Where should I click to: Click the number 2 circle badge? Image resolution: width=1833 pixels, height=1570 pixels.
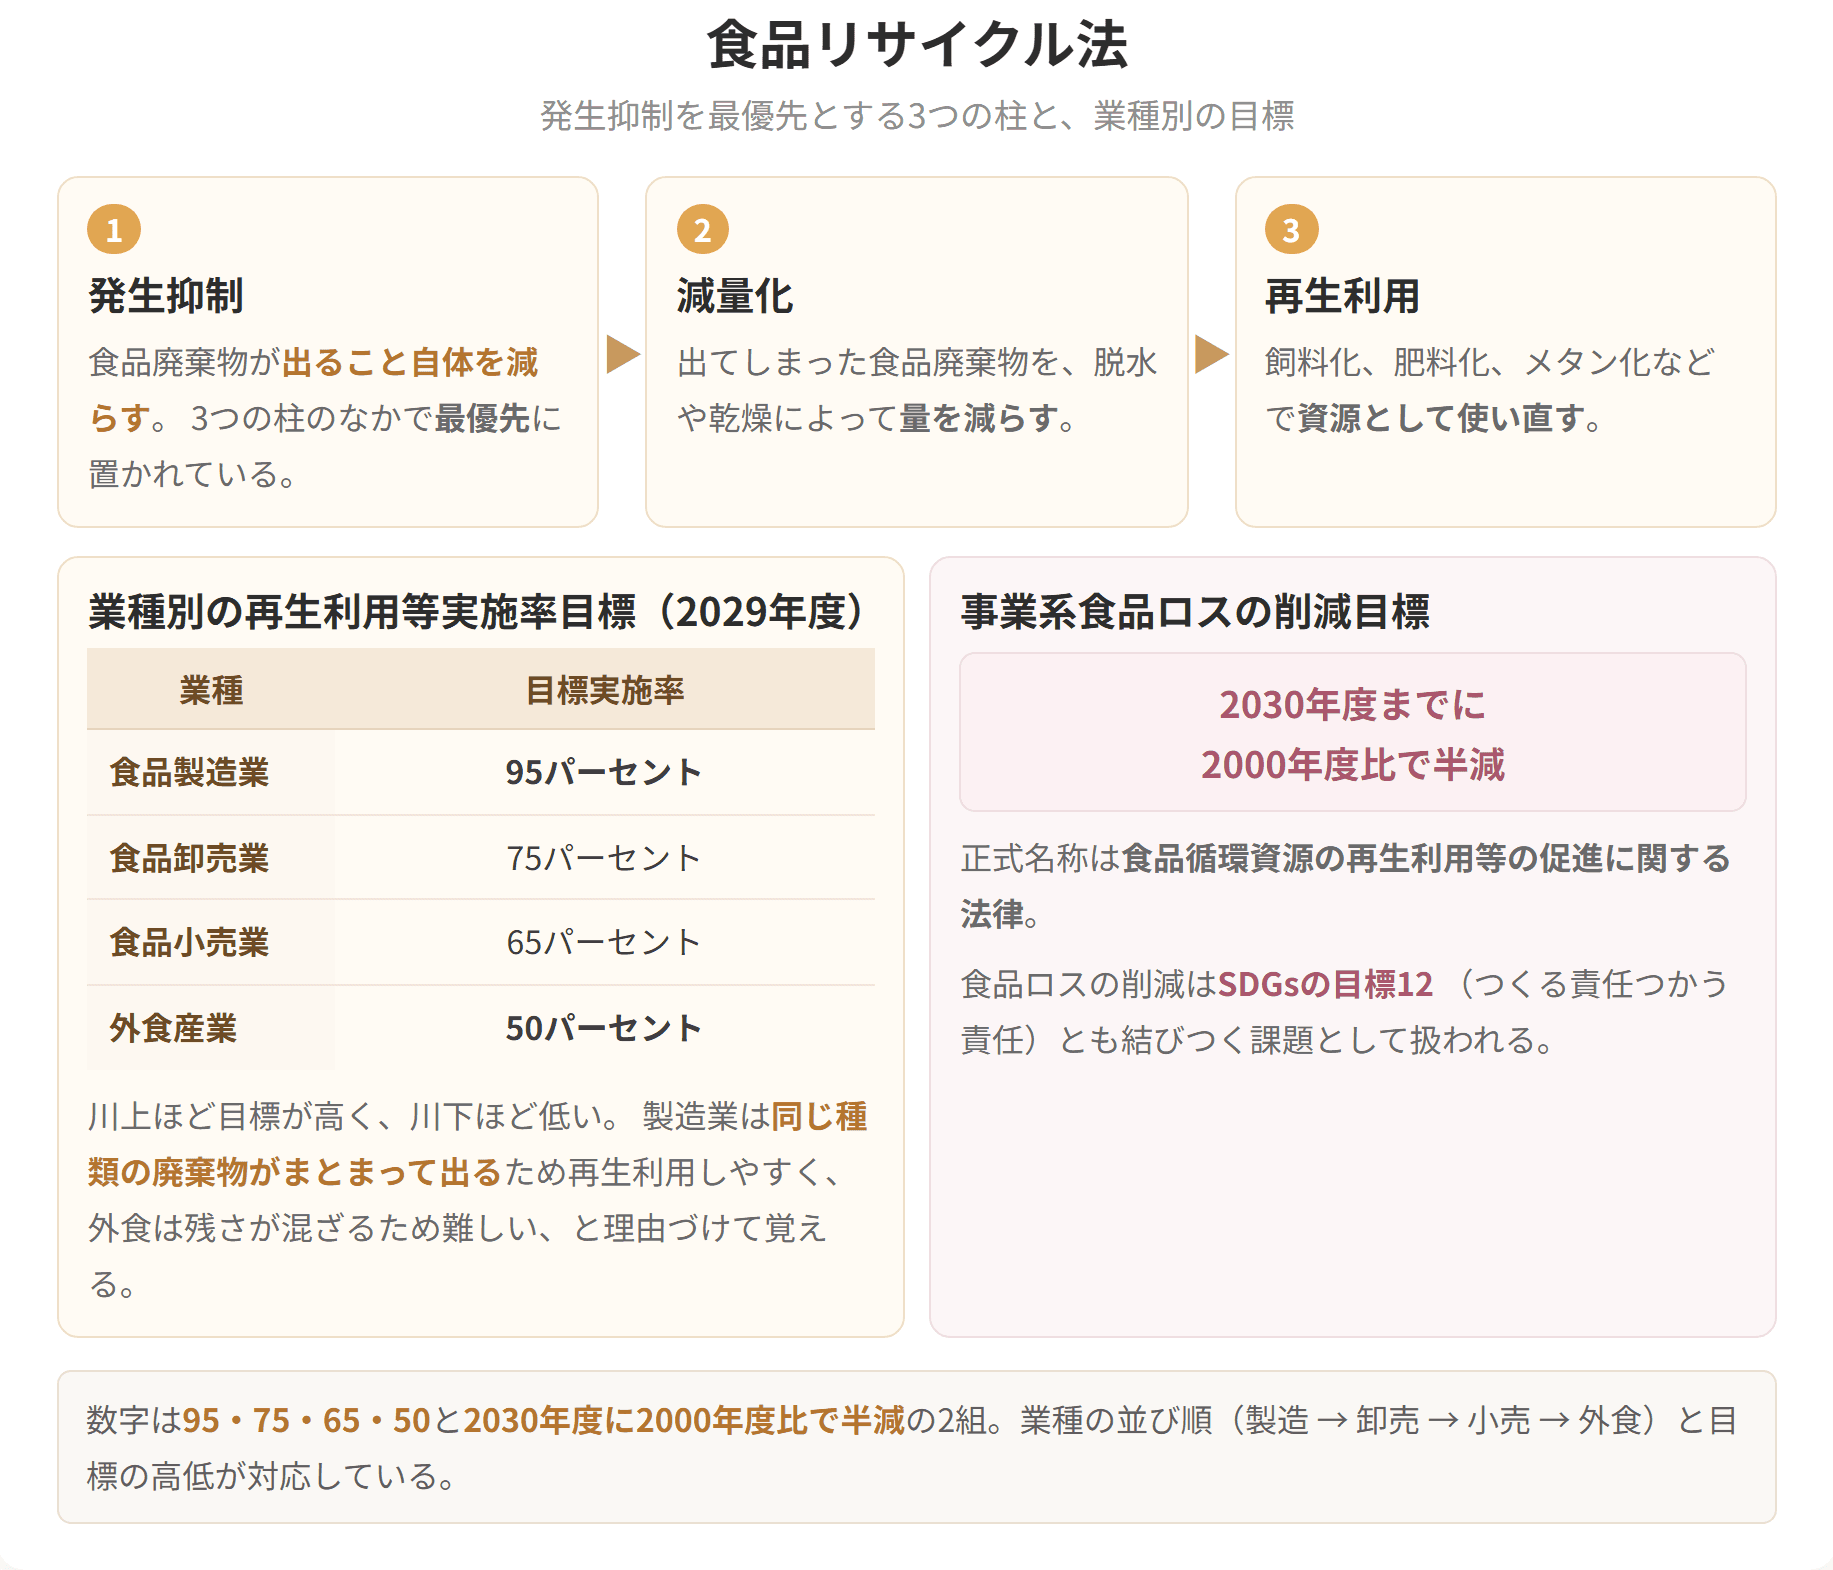(703, 230)
